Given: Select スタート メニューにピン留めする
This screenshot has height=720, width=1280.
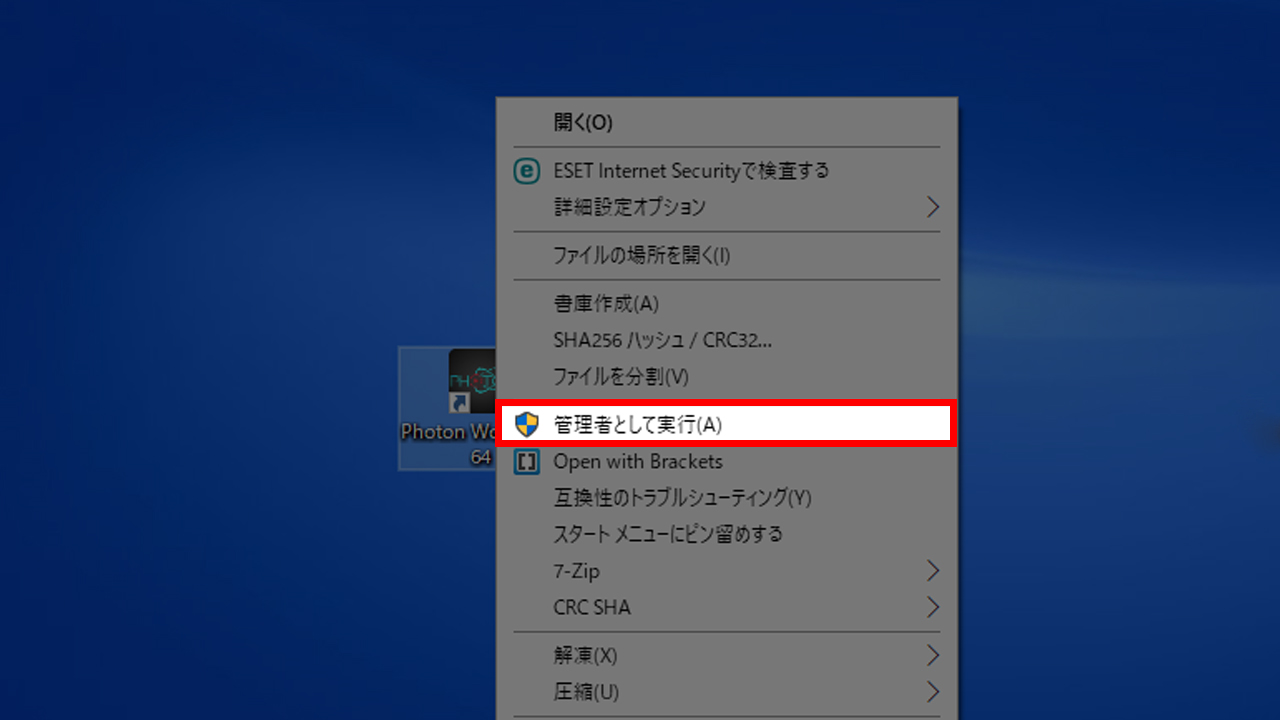Looking at the screenshot, I should tap(667, 534).
